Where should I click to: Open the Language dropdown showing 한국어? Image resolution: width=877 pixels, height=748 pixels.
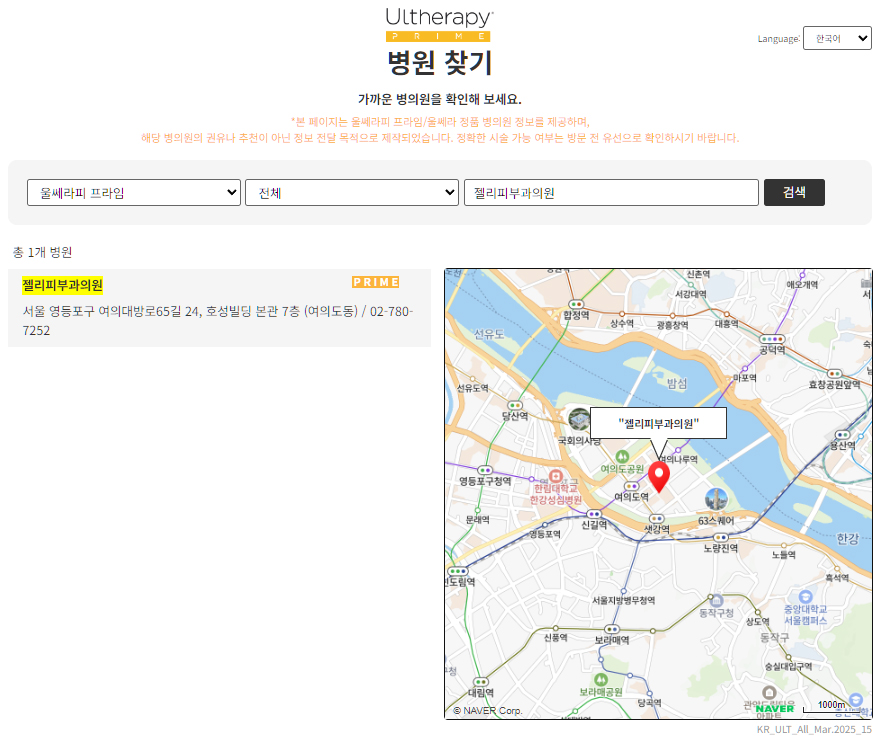click(837, 39)
